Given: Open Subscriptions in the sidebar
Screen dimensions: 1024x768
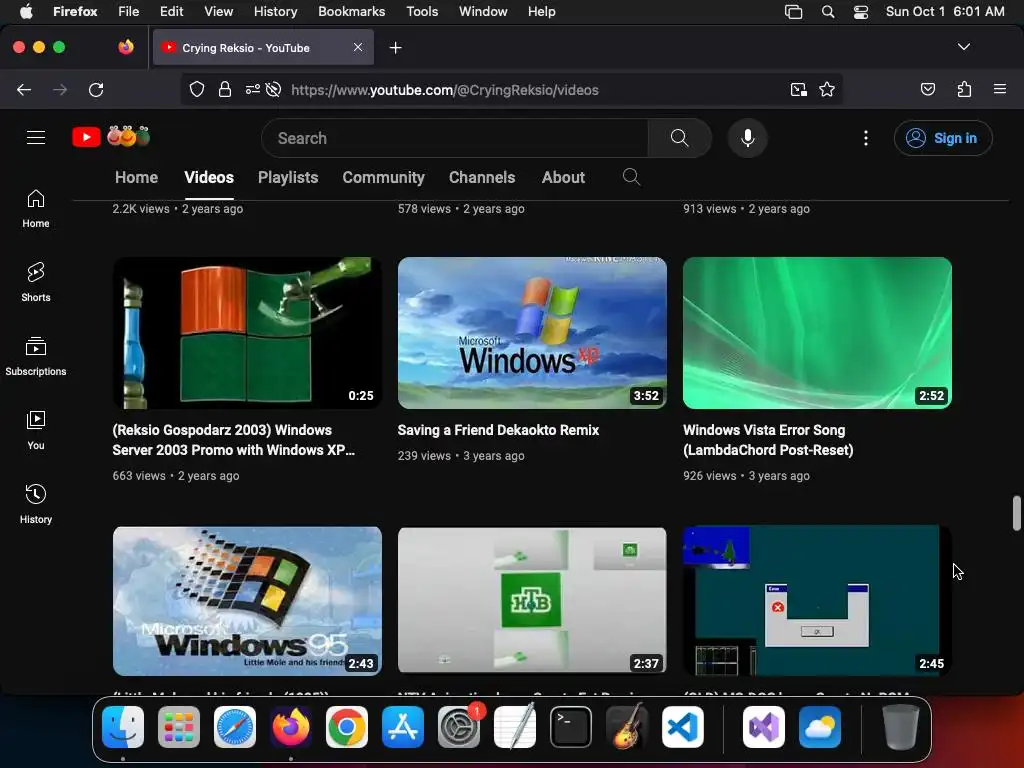Looking at the screenshot, I should pyautogui.click(x=36, y=357).
